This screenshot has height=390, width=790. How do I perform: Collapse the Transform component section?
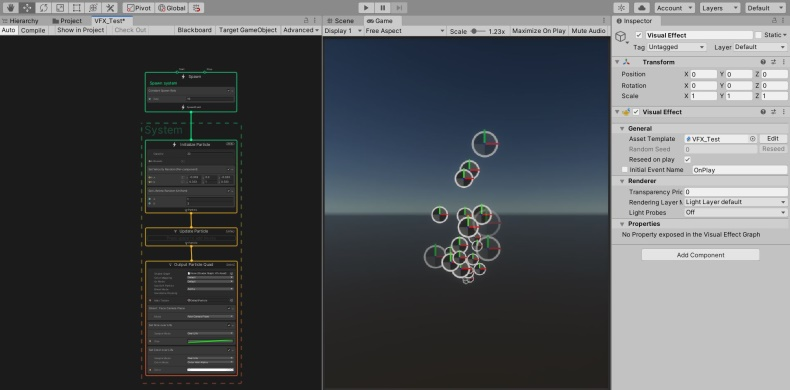coord(617,62)
